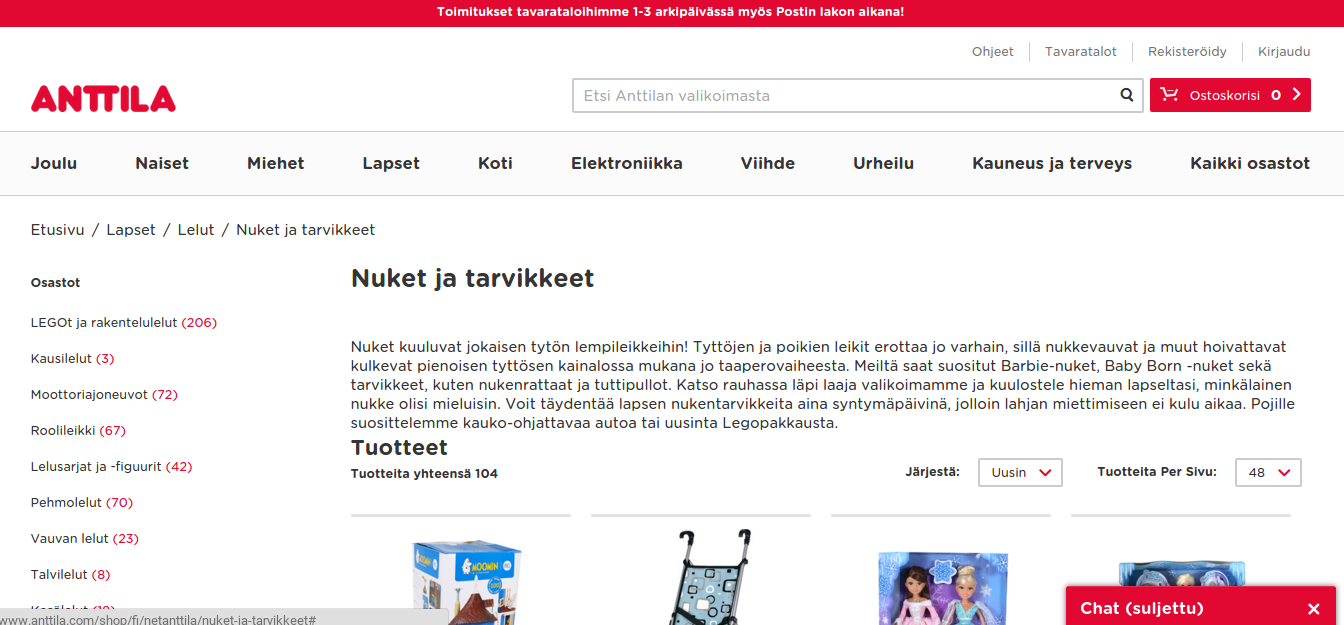Select Vauvan lelut category
This screenshot has width=1344, height=625.
[x=85, y=539]
